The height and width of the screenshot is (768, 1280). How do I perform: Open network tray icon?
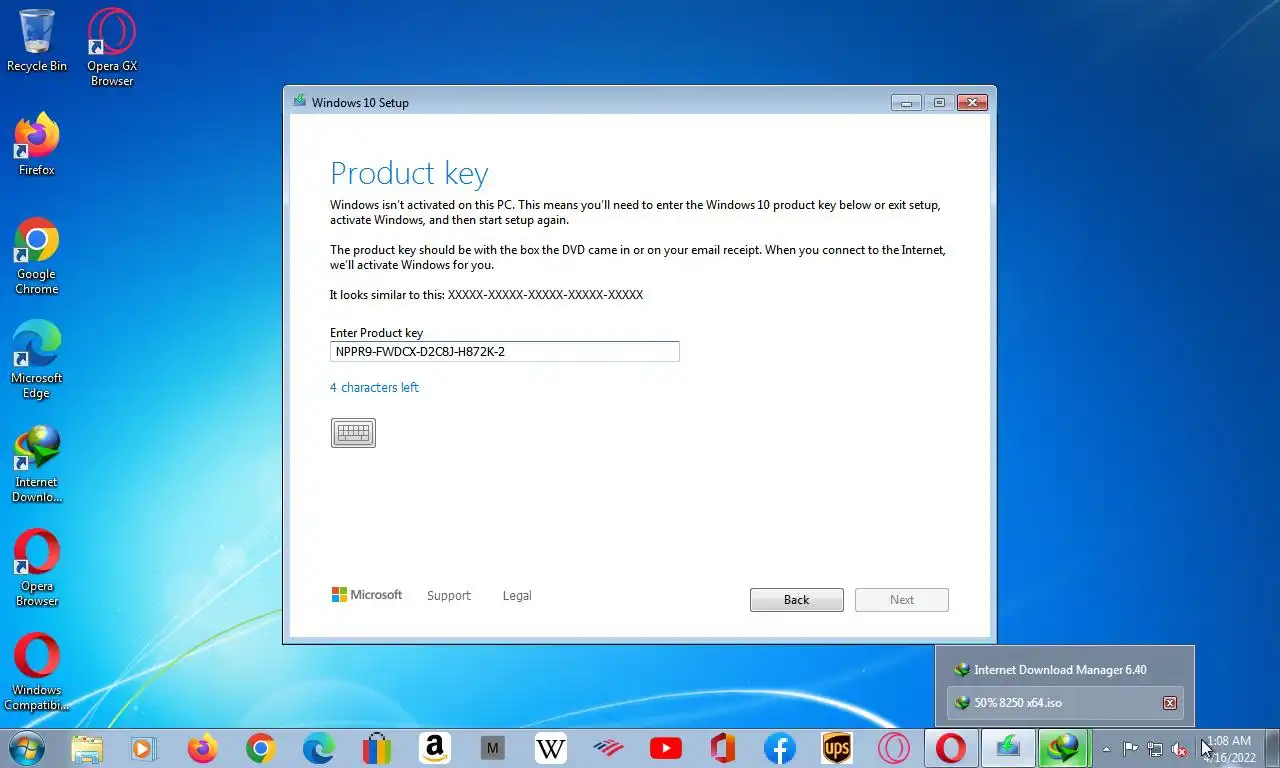(1155, 749)
